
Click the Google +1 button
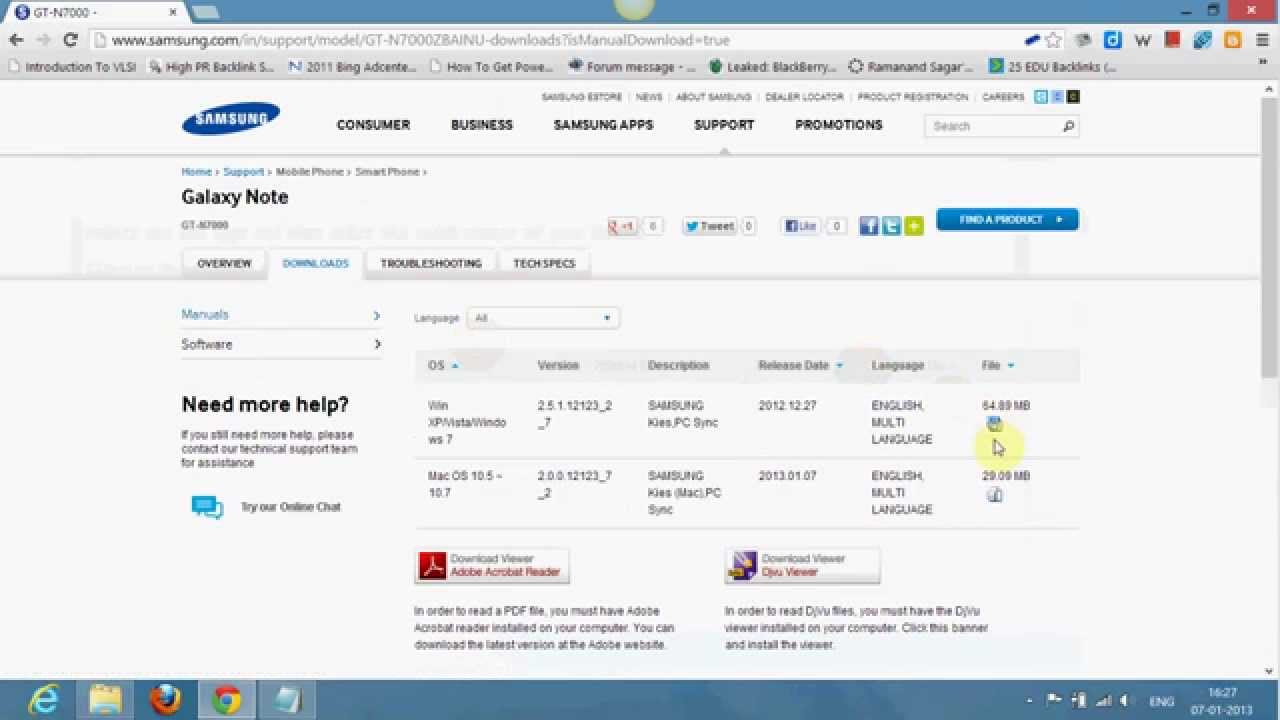623,226
